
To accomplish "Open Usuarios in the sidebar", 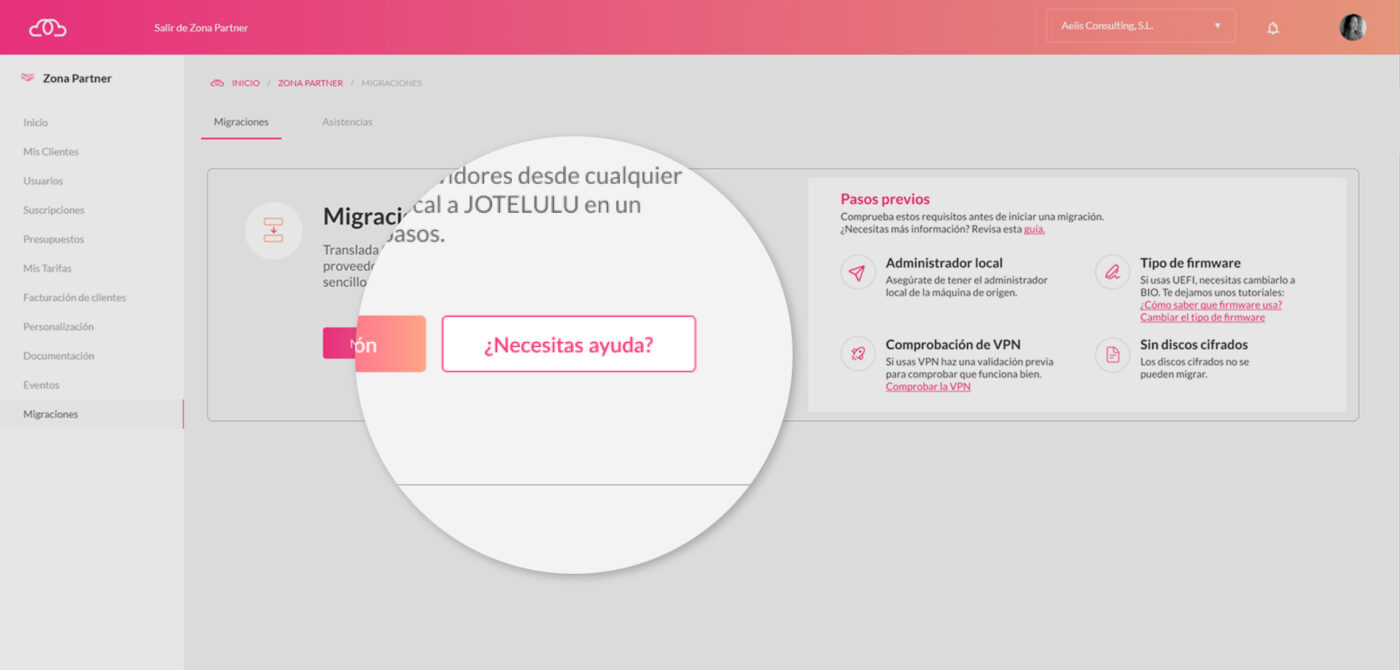I will (43, 181).
